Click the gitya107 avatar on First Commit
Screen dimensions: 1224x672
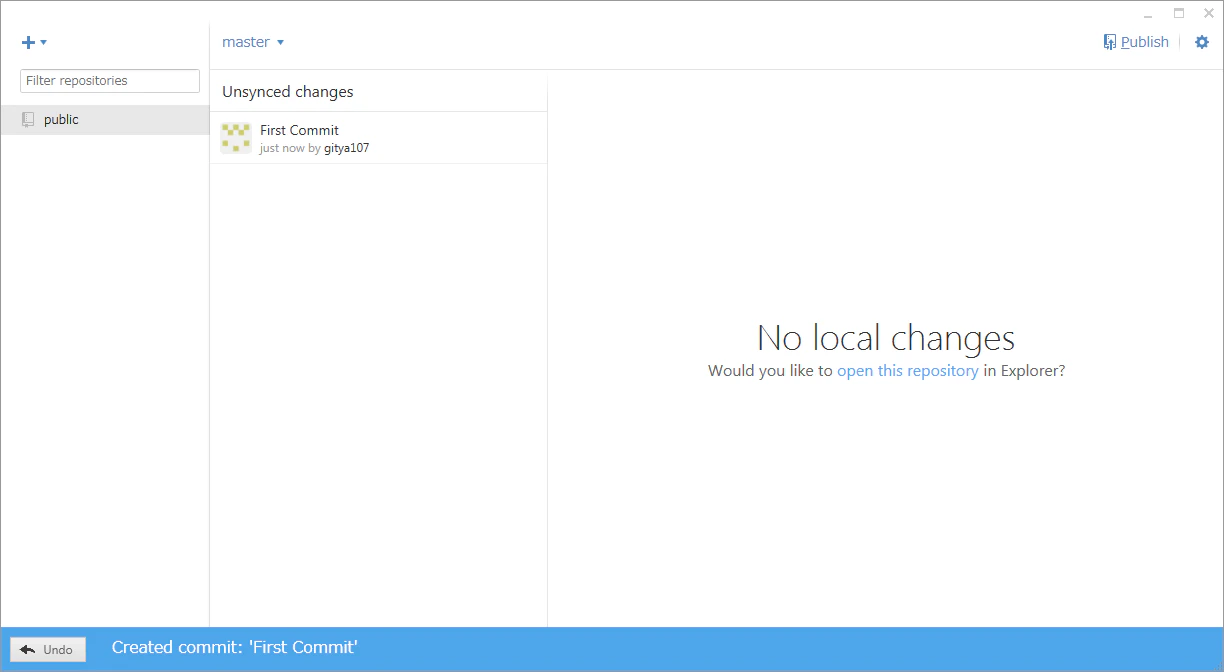coord(236,138)
